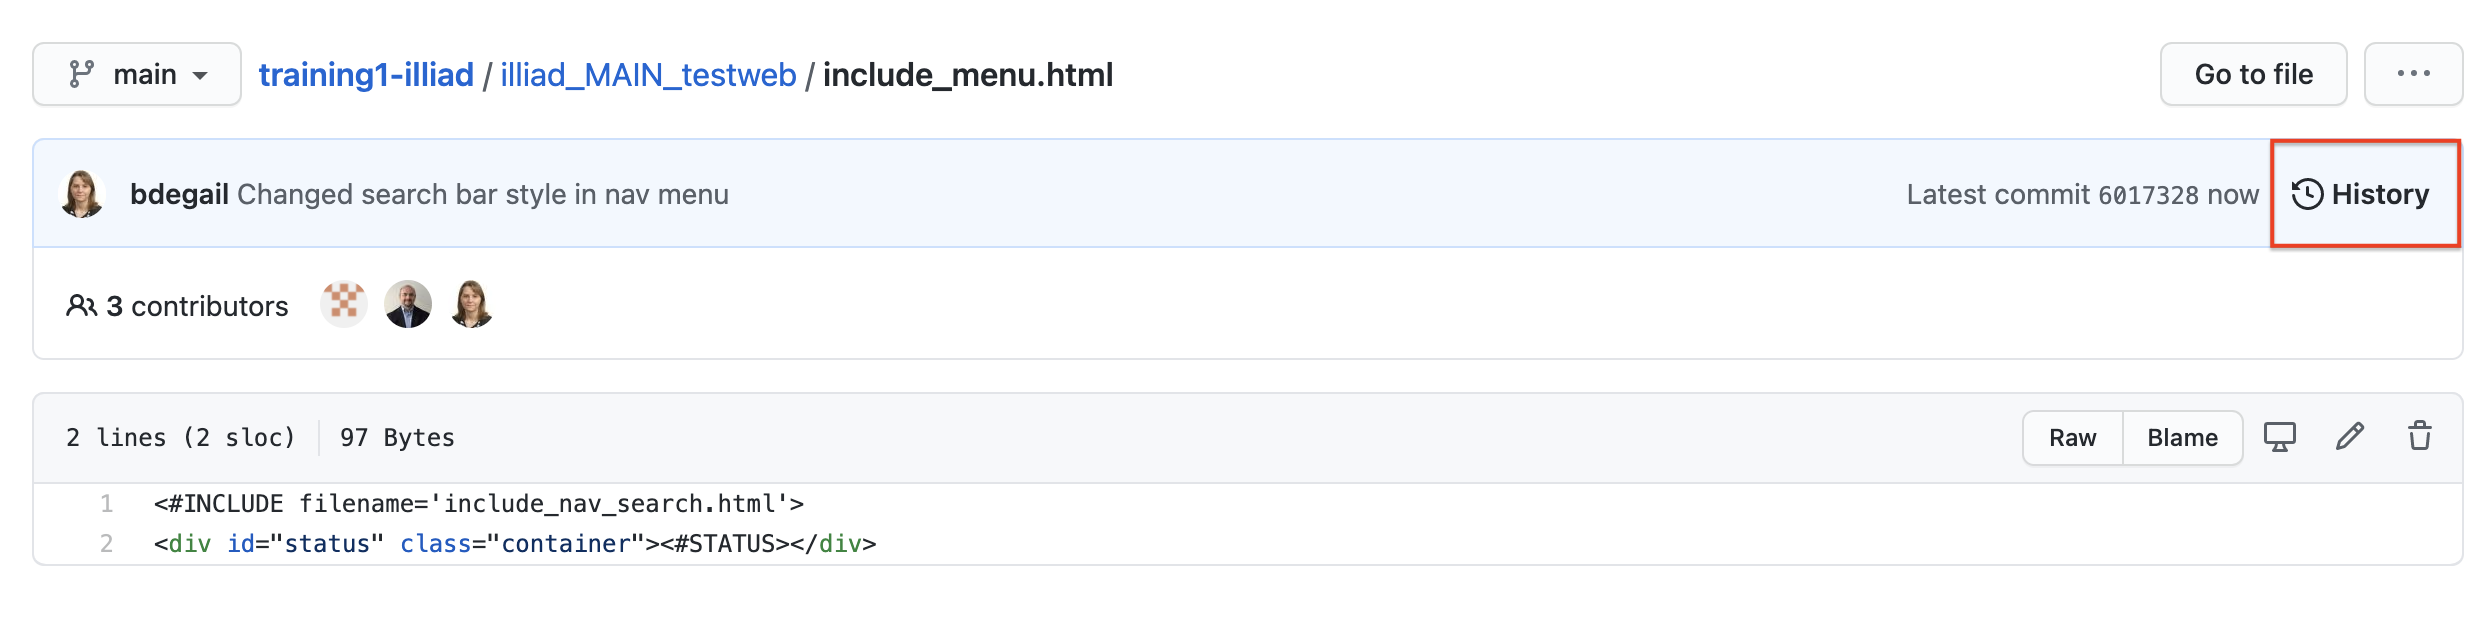2490x632 pixels.
Task: Open the main branch dropdown
Action: pos(137,75)
